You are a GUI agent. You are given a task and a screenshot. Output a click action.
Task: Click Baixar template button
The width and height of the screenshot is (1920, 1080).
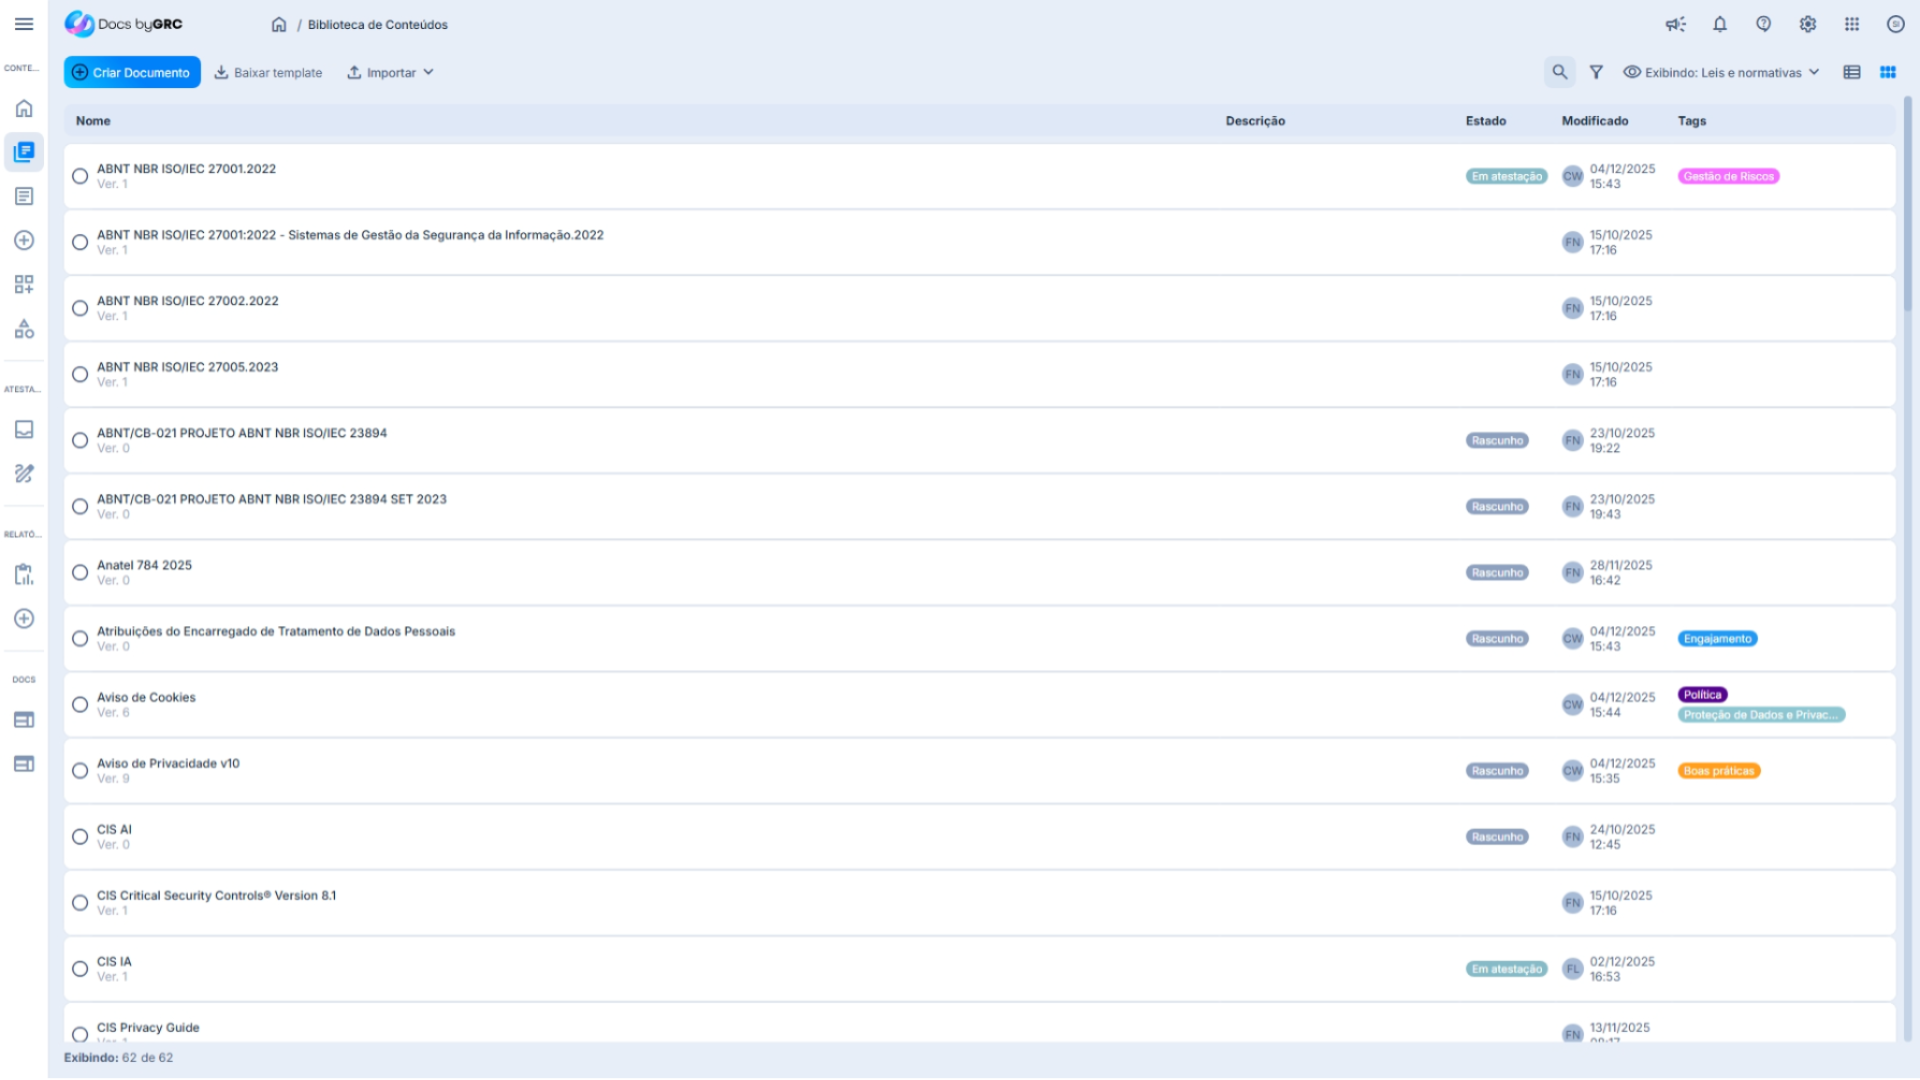click(268, 72)
